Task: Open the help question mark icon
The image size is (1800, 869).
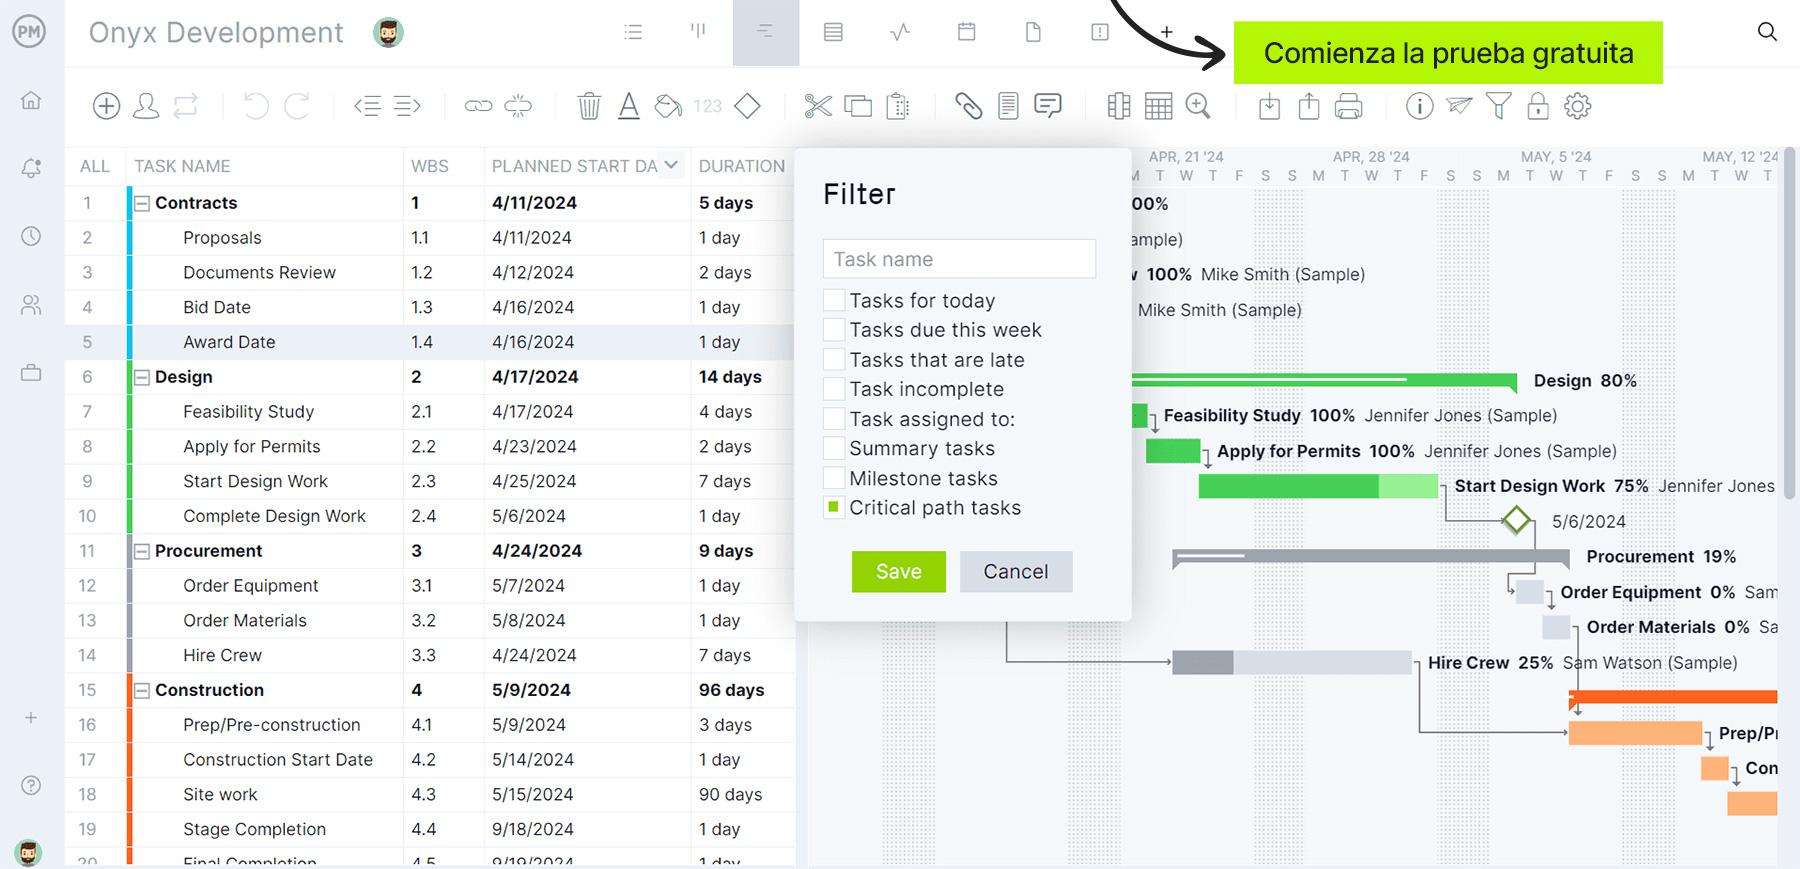Action: pyautogui.click(x=31, y=785)
